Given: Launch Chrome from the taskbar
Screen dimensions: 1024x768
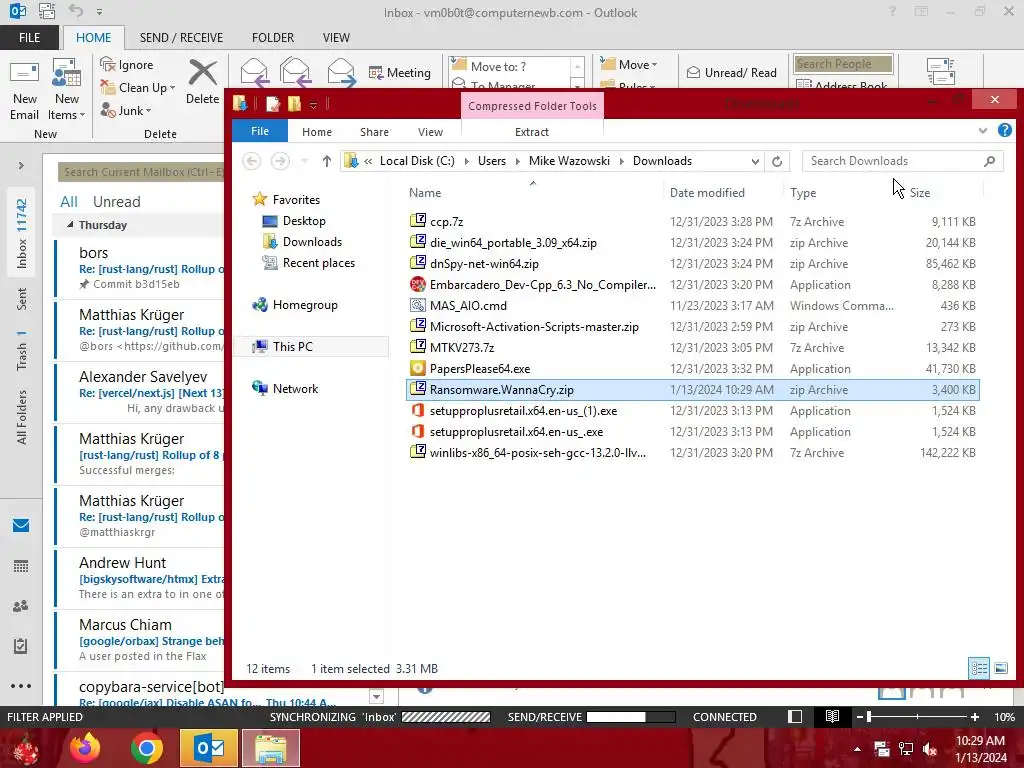Looking at the screenshot, I should click(x=147, y=748).
